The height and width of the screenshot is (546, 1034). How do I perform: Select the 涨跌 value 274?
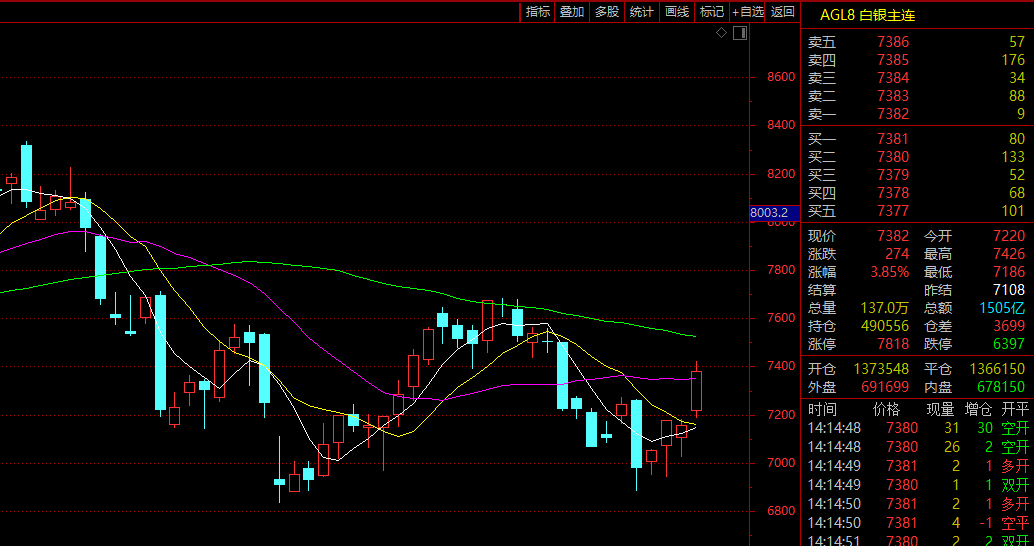(897, 254)
